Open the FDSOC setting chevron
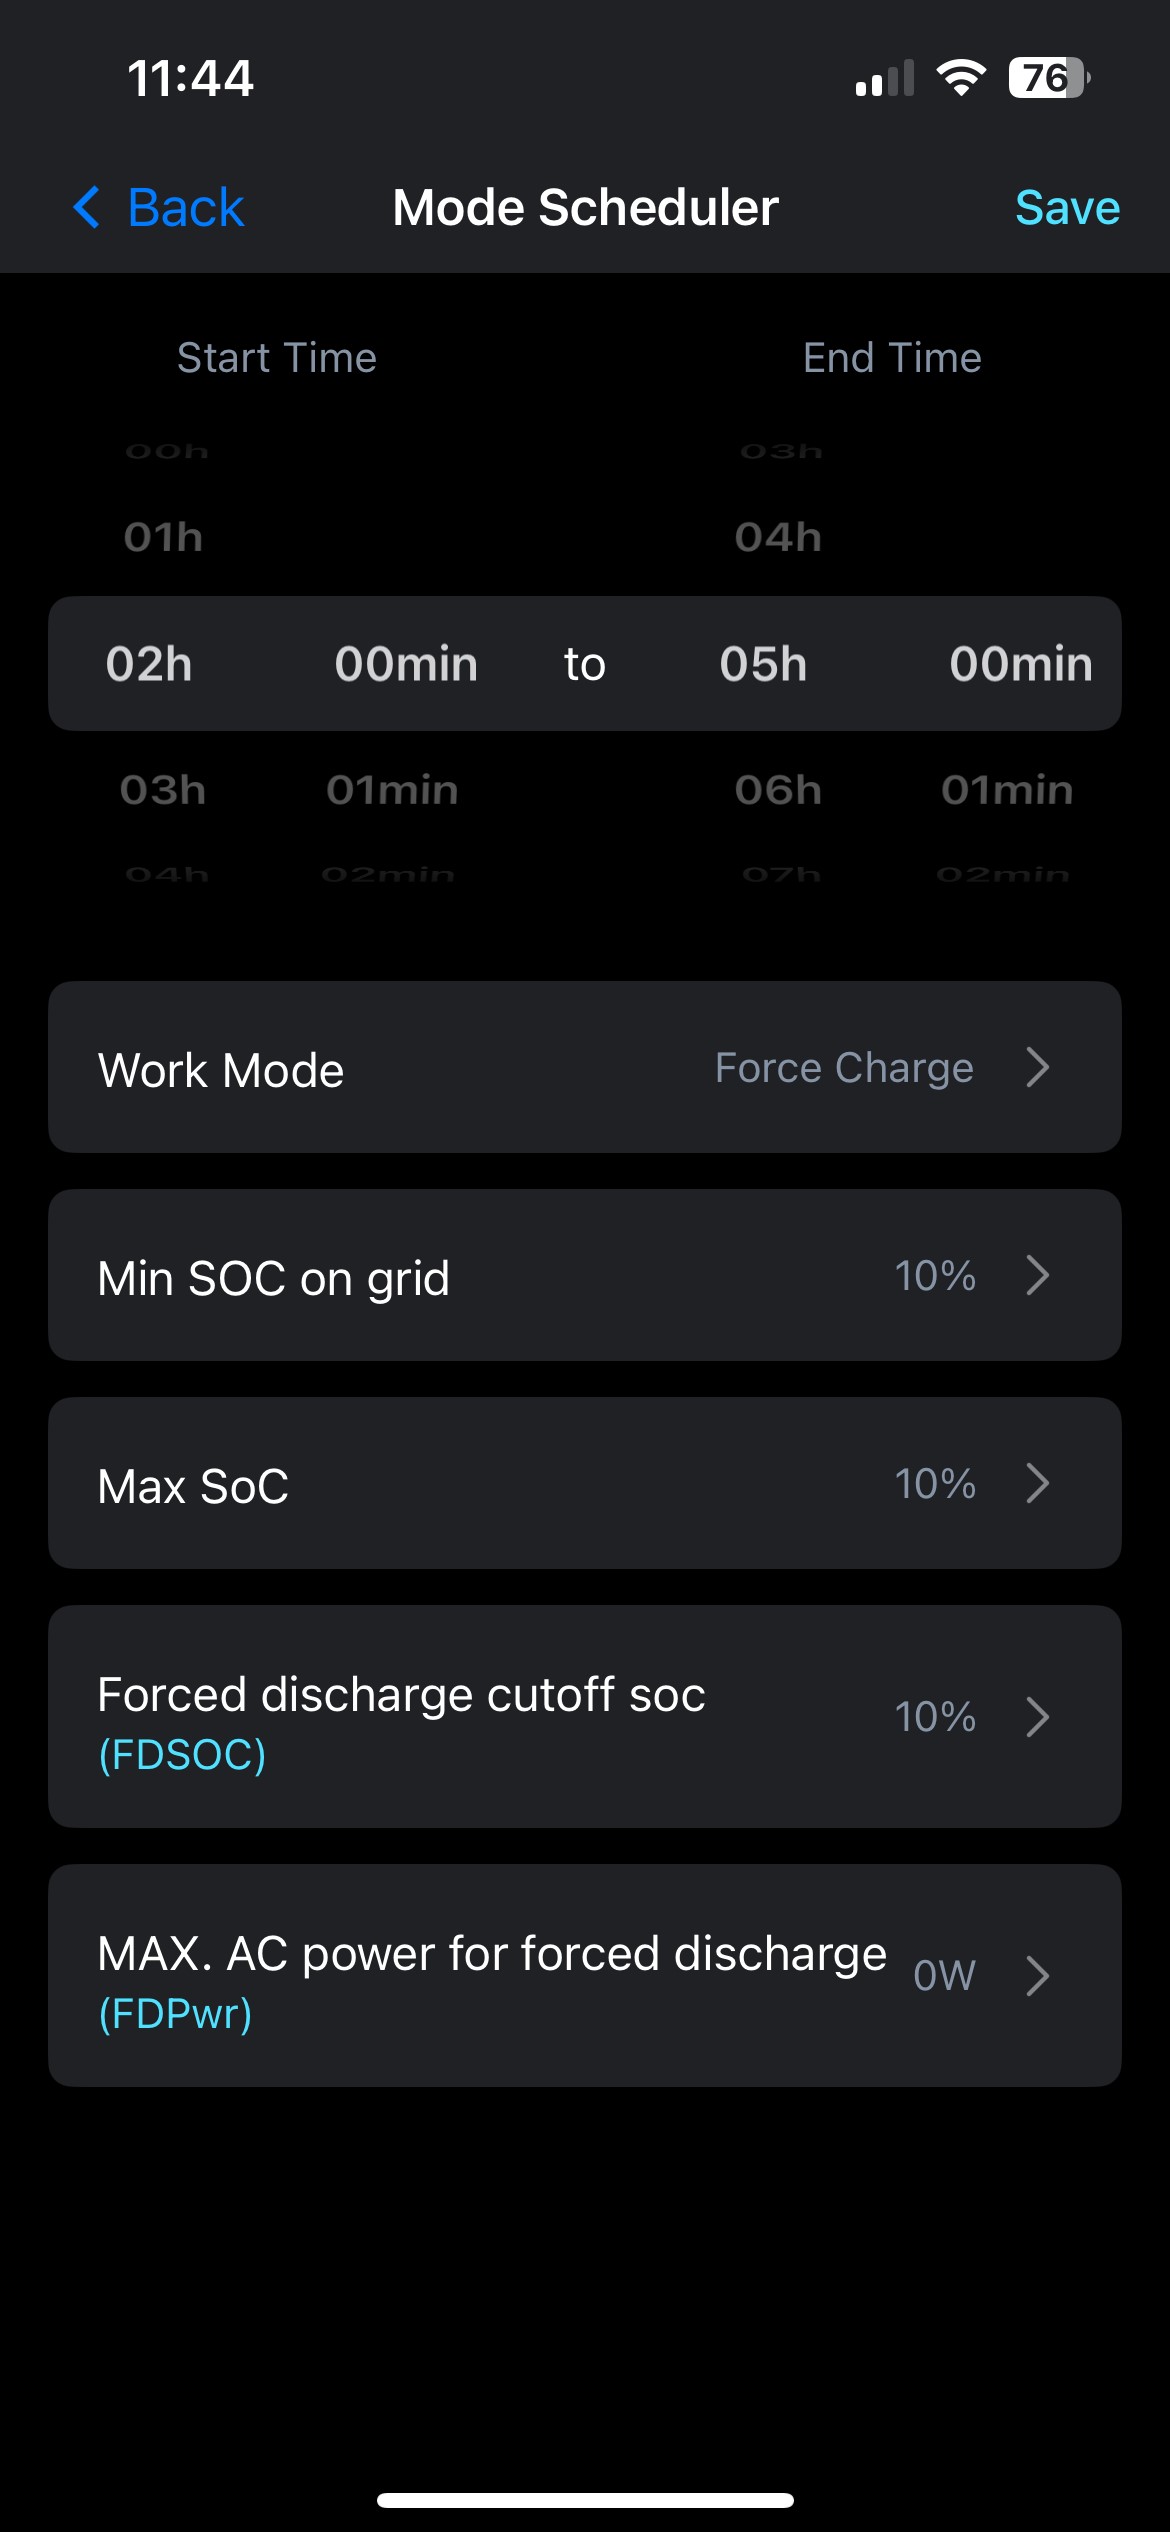The image size is (1170, 2532). [1038, 1717]
